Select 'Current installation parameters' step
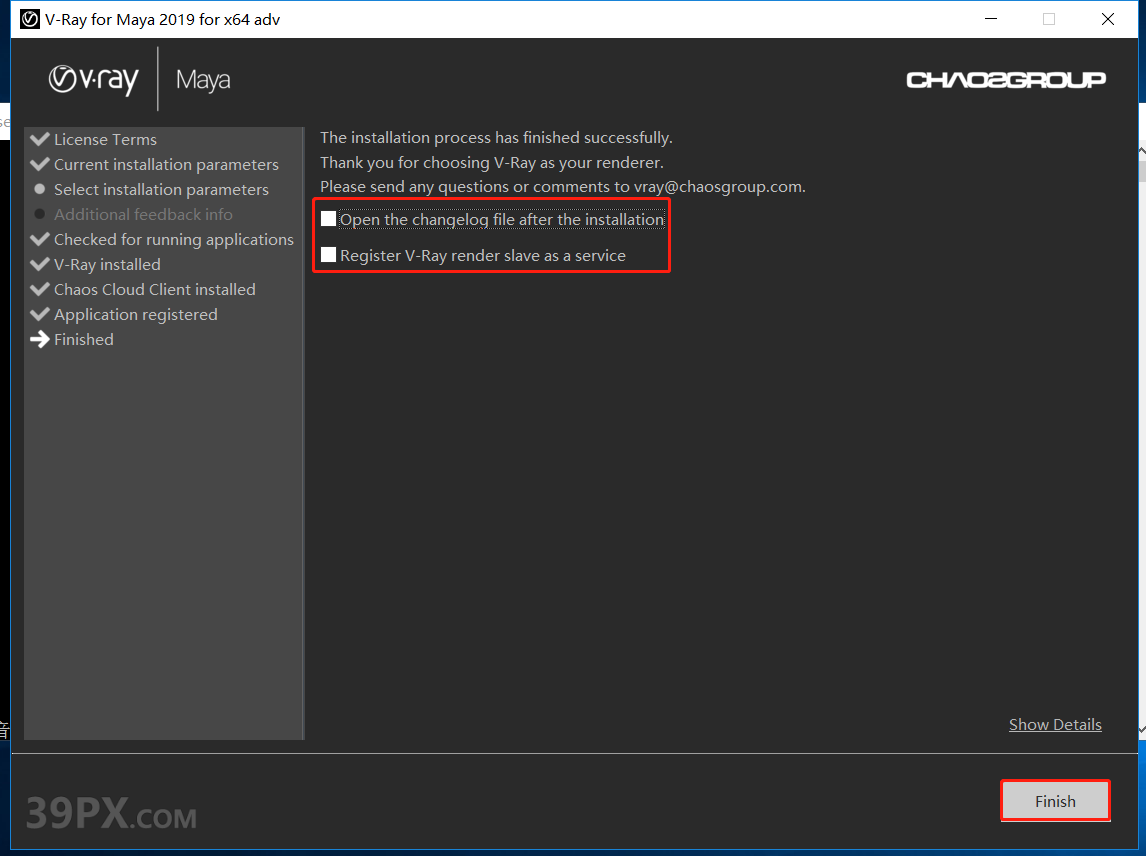 click(166, 164)
